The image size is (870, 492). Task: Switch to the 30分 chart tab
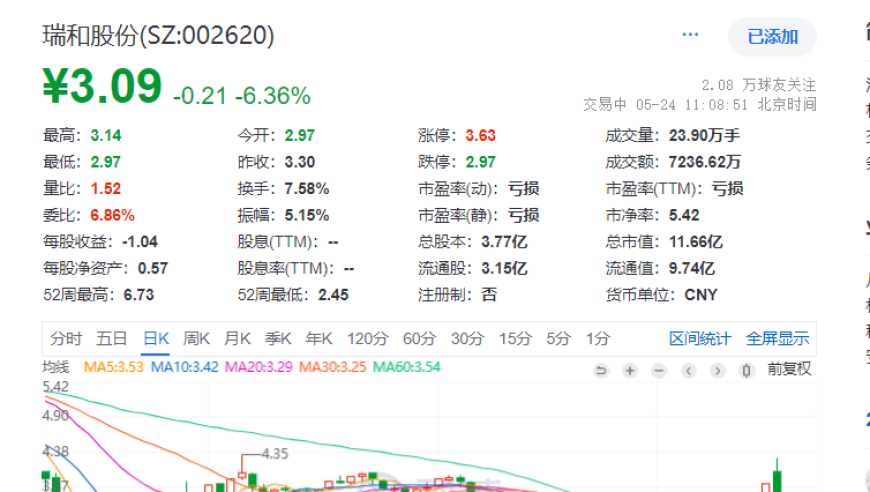pyautogui.click(x=467, y=338)
